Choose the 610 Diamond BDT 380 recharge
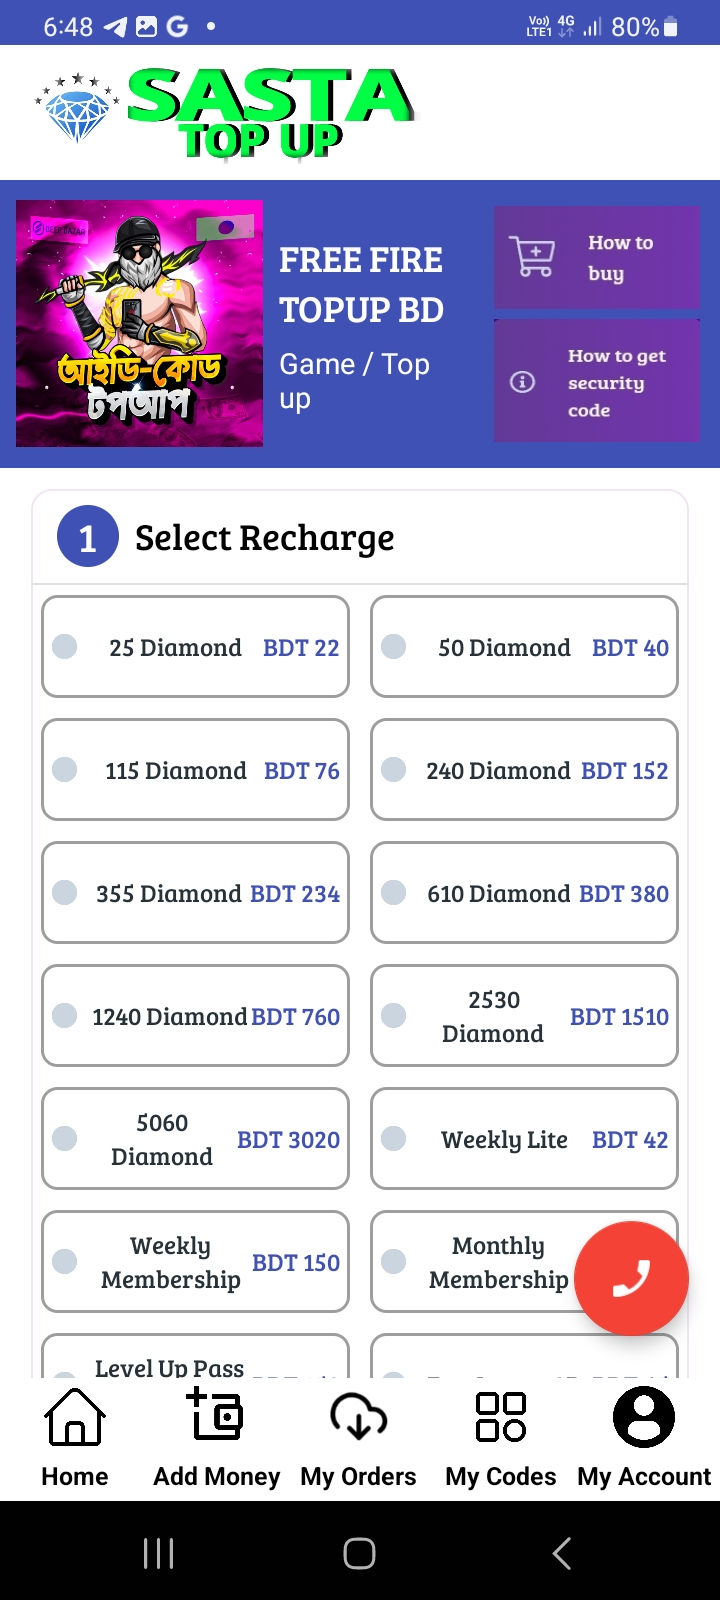The width and height of the screenshot is (720, 1600). point(524,893)
